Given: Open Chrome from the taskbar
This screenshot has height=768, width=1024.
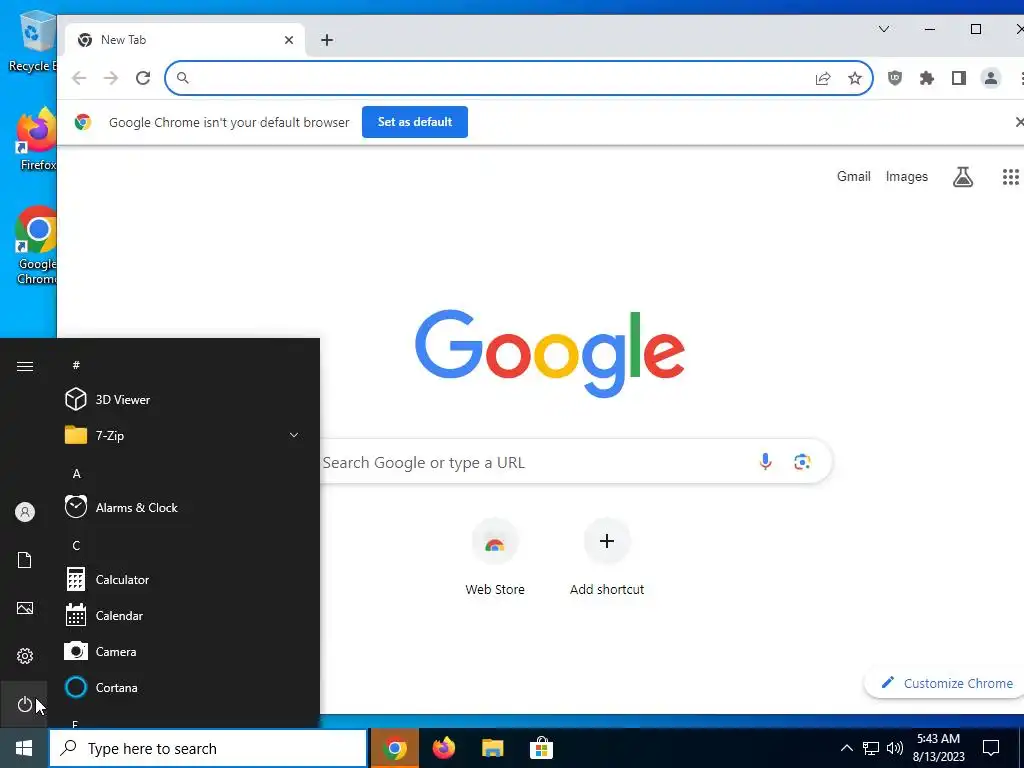Looking at the screenshot, I should tap(394, 748).
